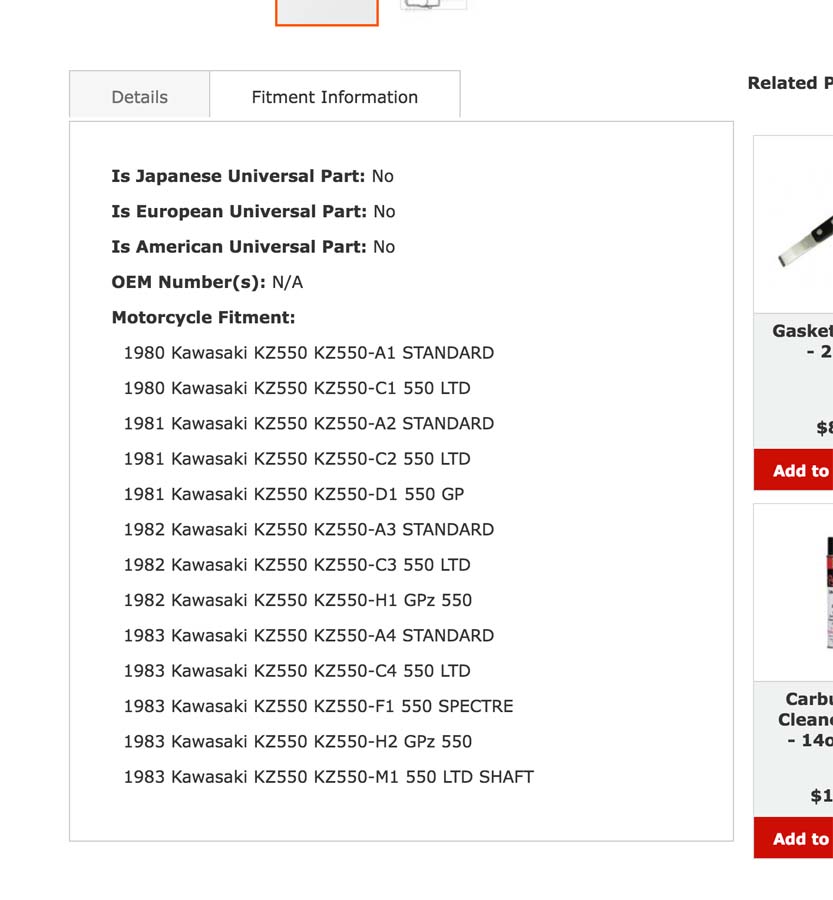Image resolution: width=833 pixels, height=900 pixels.
Task: Click the orange-bordered selected product thumbnail
Action: [326, 11]
